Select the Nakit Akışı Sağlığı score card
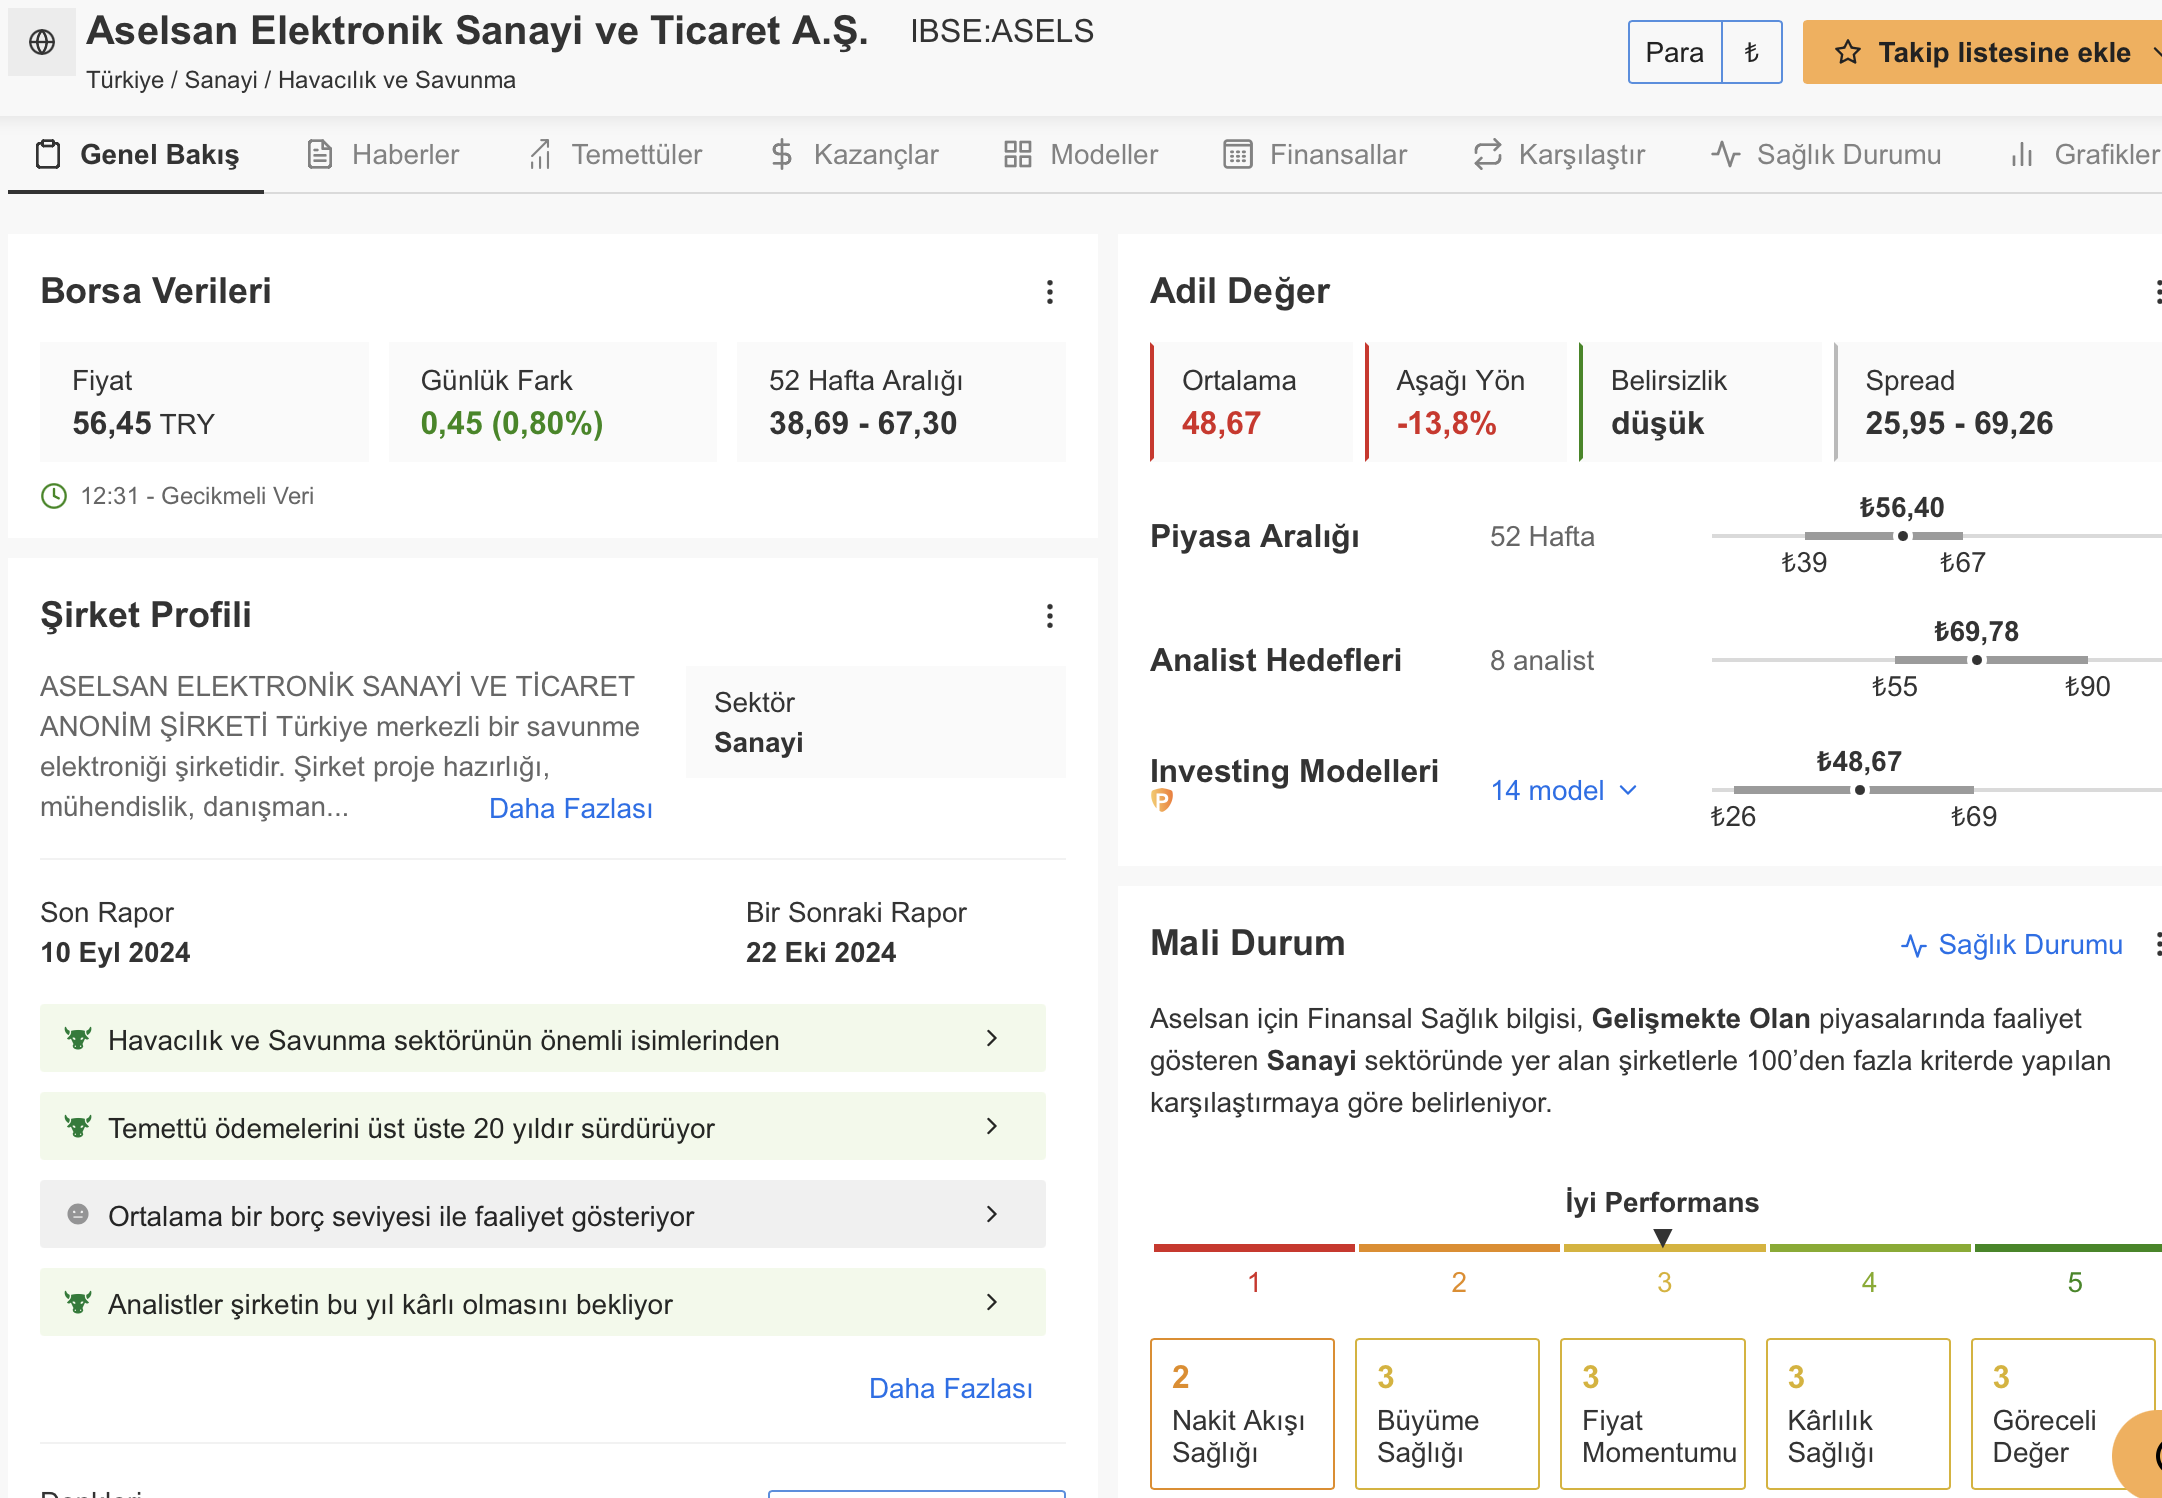 1243,1414
